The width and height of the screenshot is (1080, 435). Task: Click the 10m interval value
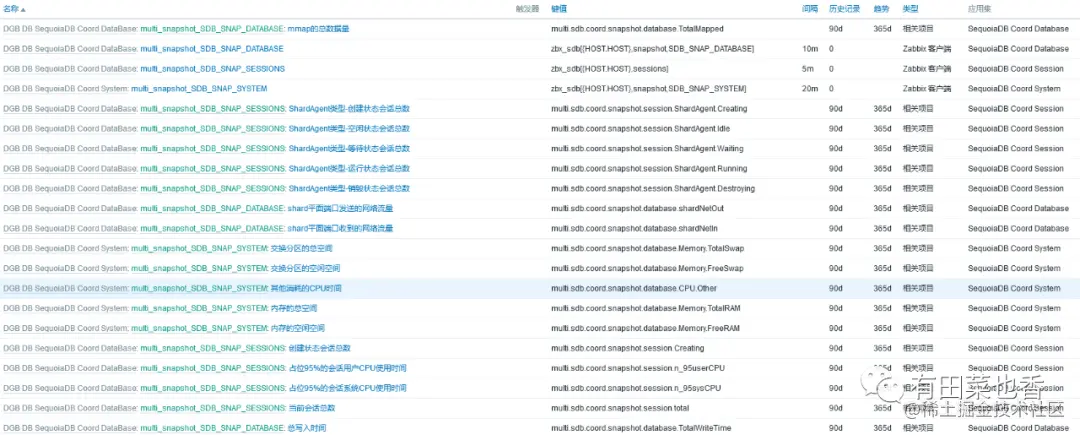[x=809, y=49]
